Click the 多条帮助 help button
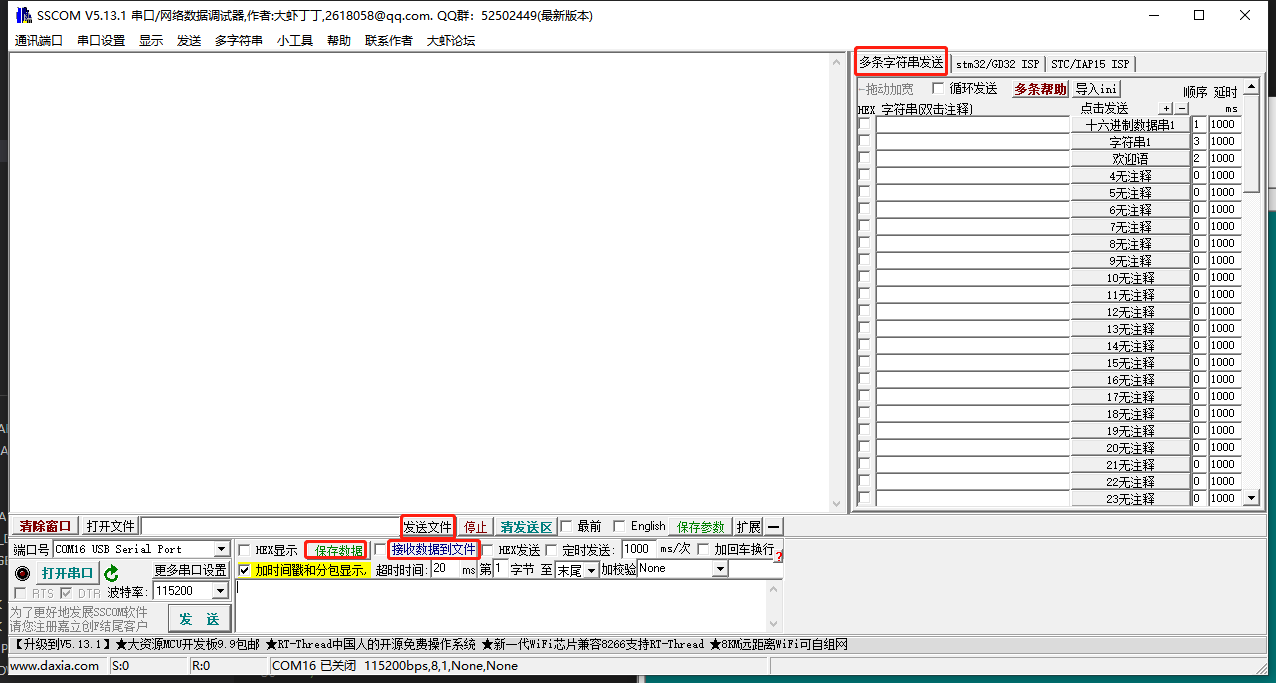The image size is (1276, 683). click(1040, 89)
